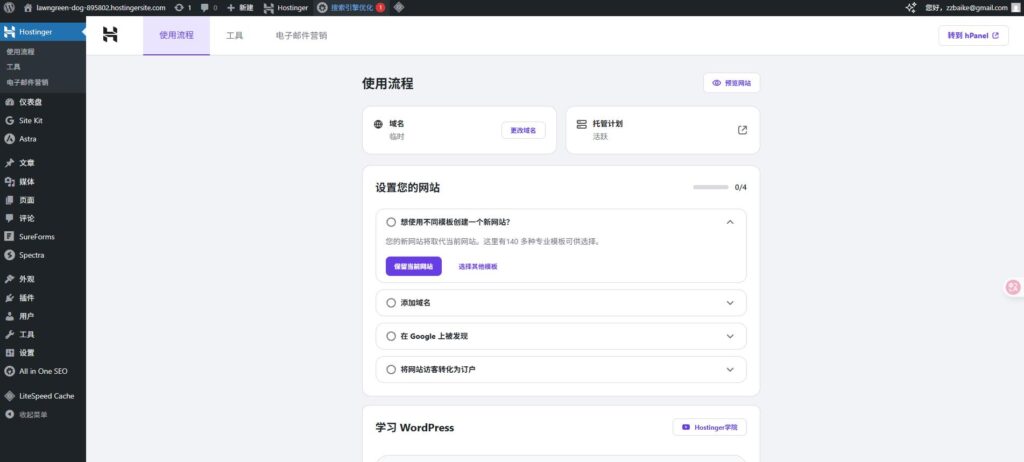1024x462 pixels.
Task: Open 工具 wrench item in main sidebar
Action: click(x=42, y=334)
